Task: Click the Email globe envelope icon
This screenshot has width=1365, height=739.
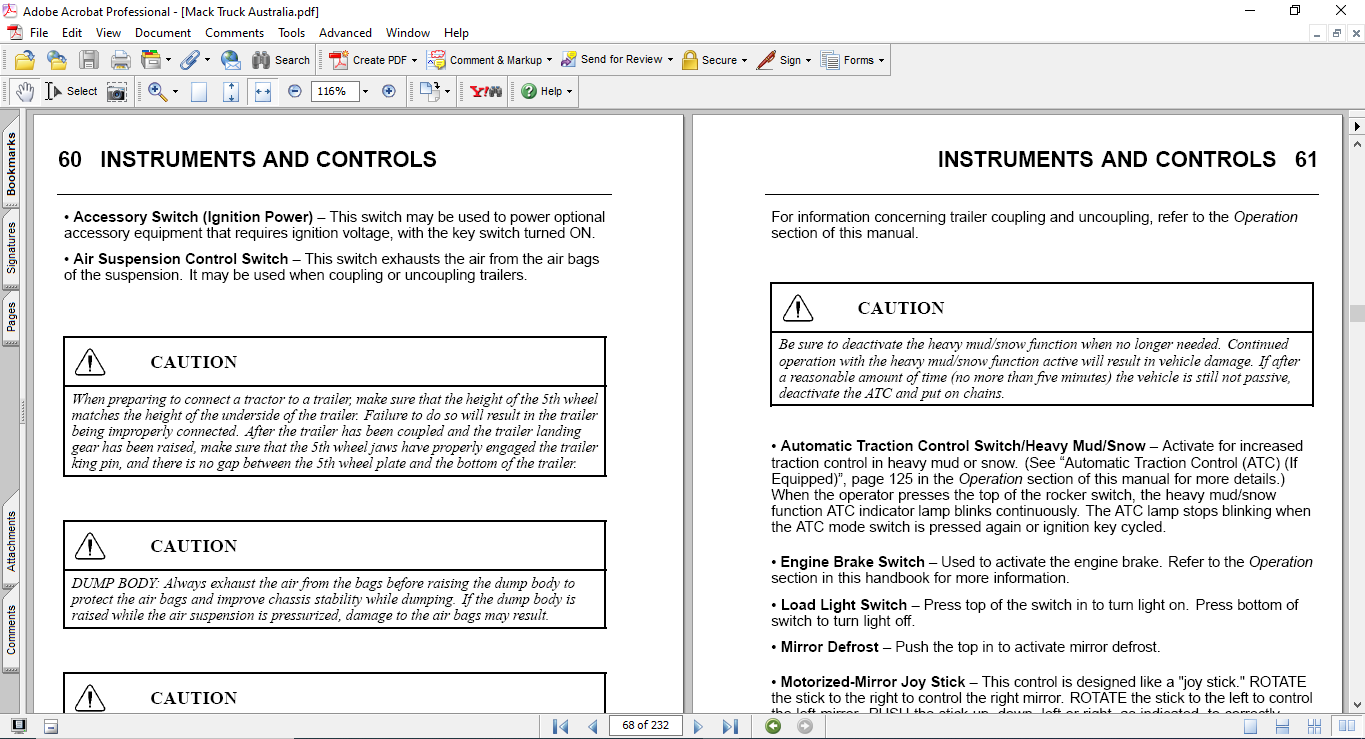Action: pyautogui.click(x=230, y=60)
